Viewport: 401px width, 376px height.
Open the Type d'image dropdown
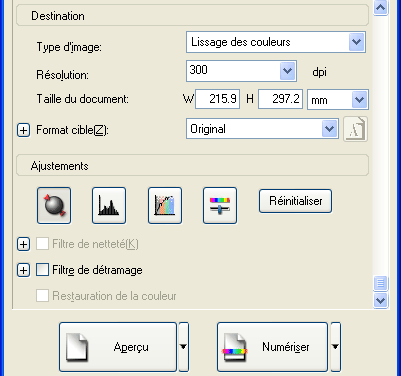356,42
